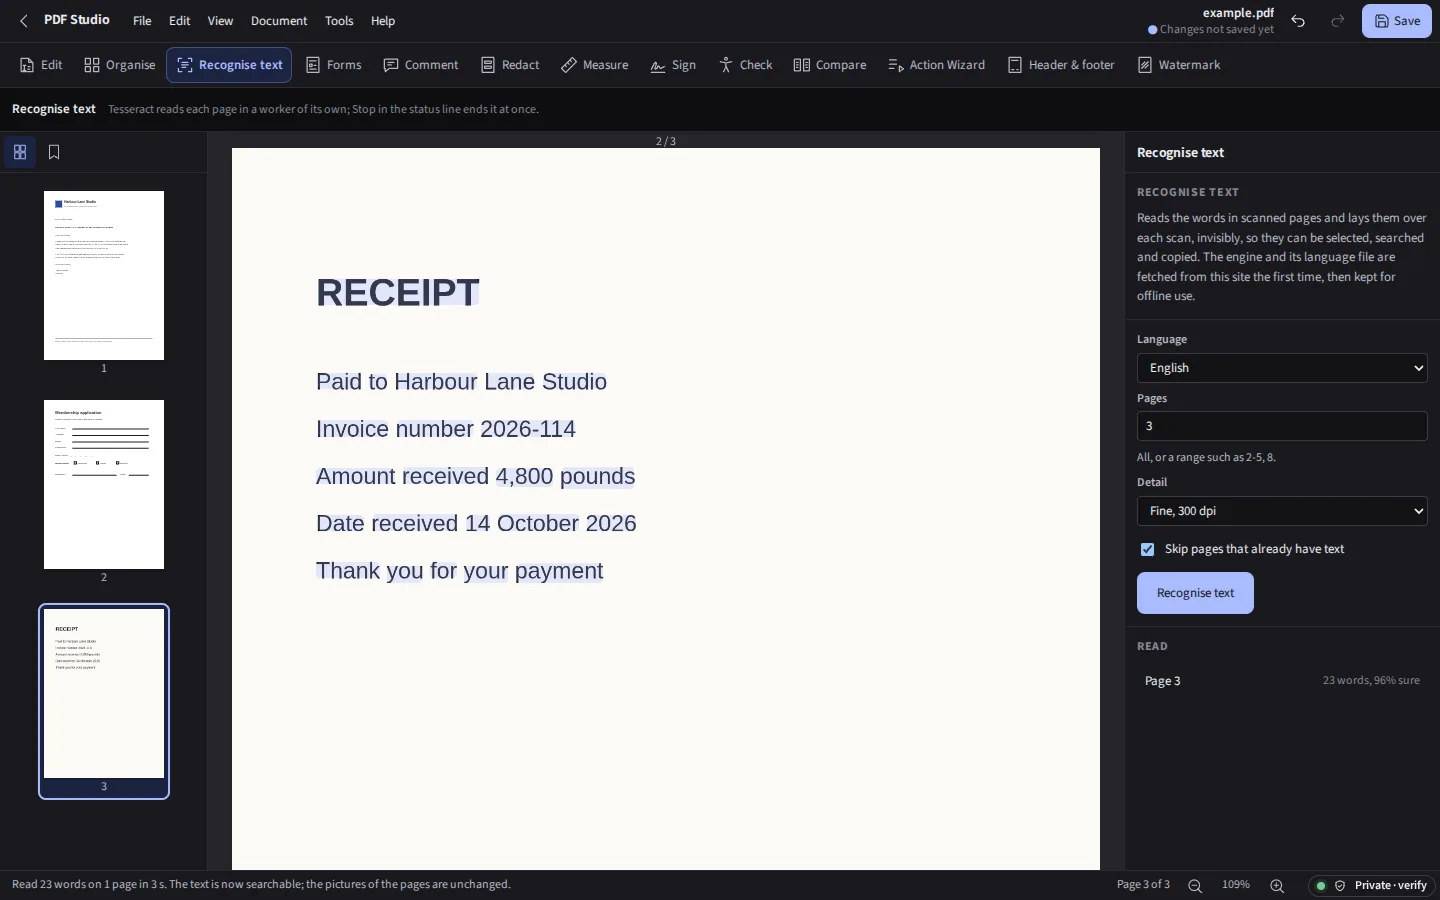
Task: Open the Tools menu
Action: (x=339, y=21)
